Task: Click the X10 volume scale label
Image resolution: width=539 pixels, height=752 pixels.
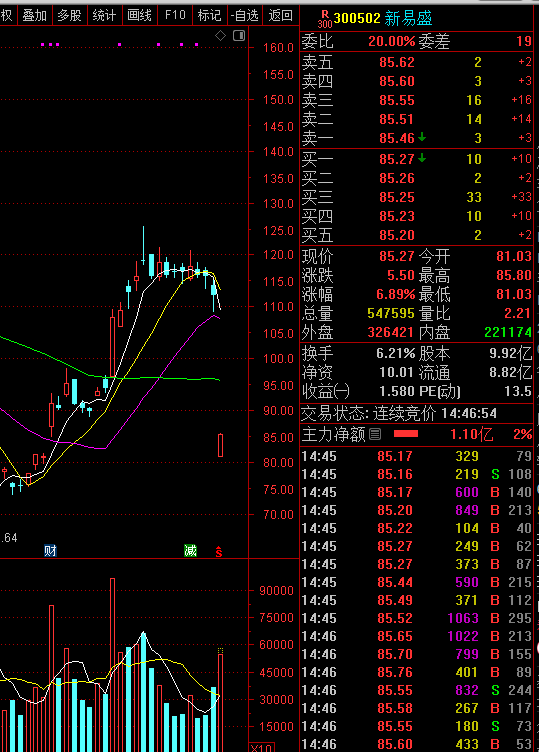Action: coord(262,748)
